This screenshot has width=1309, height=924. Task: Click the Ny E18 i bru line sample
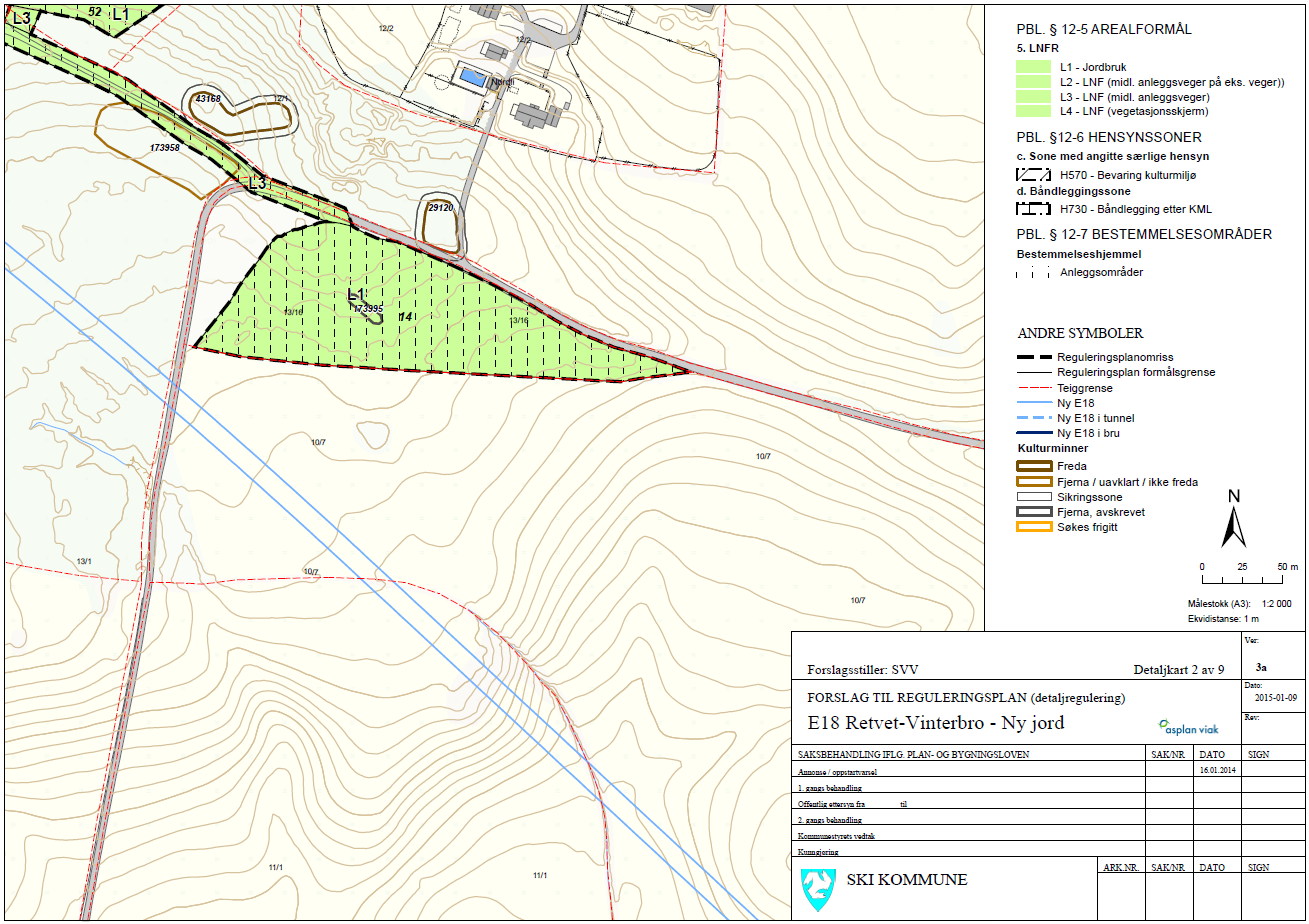click(1033, 433)
